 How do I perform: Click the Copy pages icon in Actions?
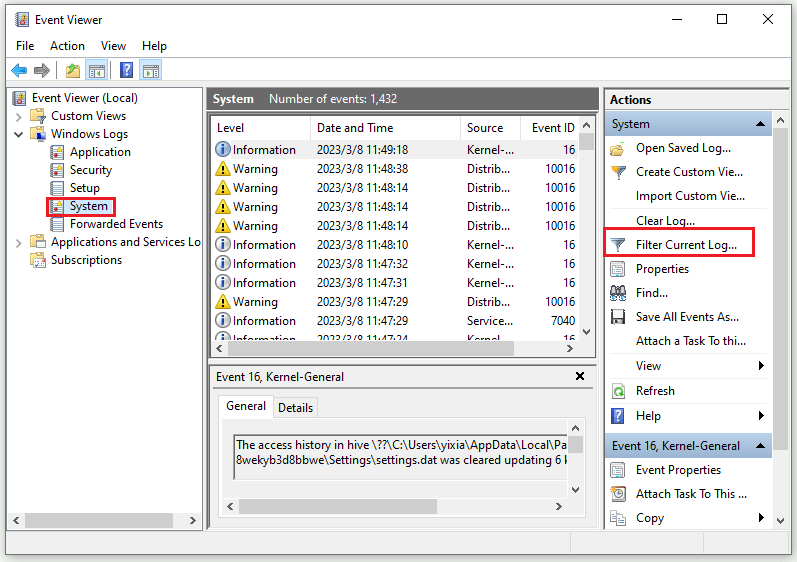[x=618, y=518]
